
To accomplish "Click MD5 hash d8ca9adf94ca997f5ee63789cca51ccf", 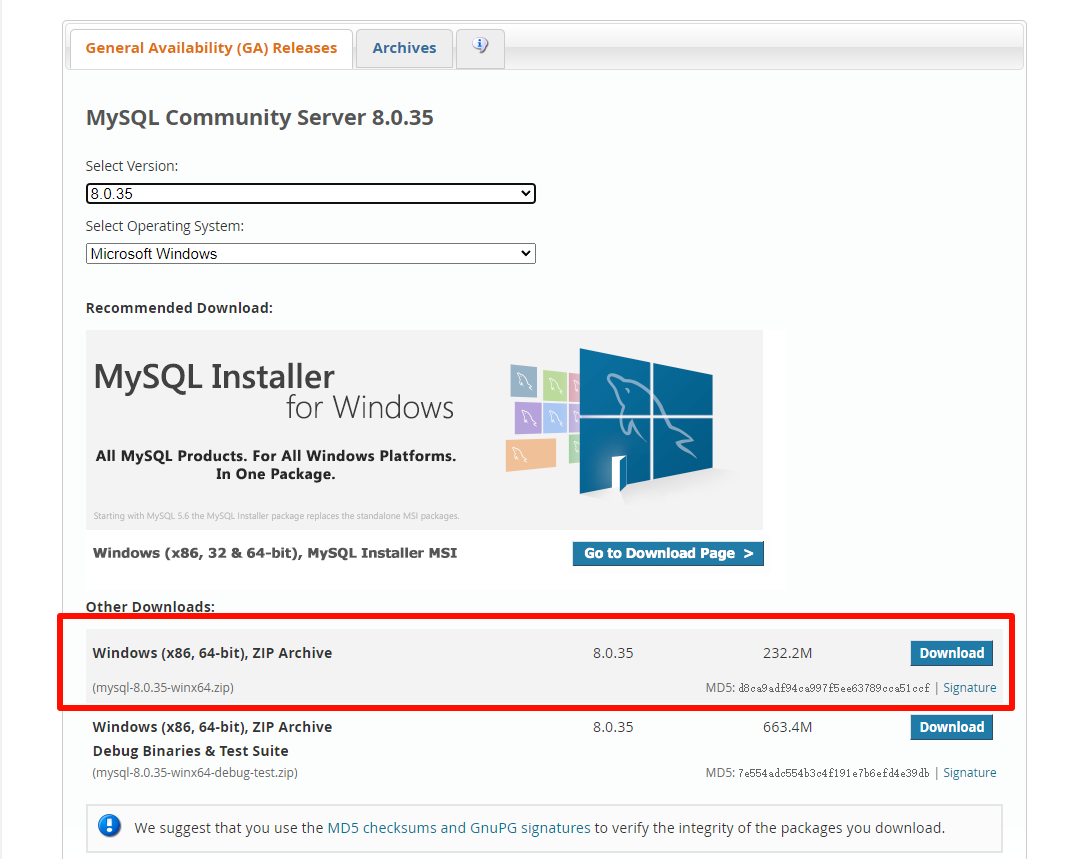I will click(x=834, y=689).
